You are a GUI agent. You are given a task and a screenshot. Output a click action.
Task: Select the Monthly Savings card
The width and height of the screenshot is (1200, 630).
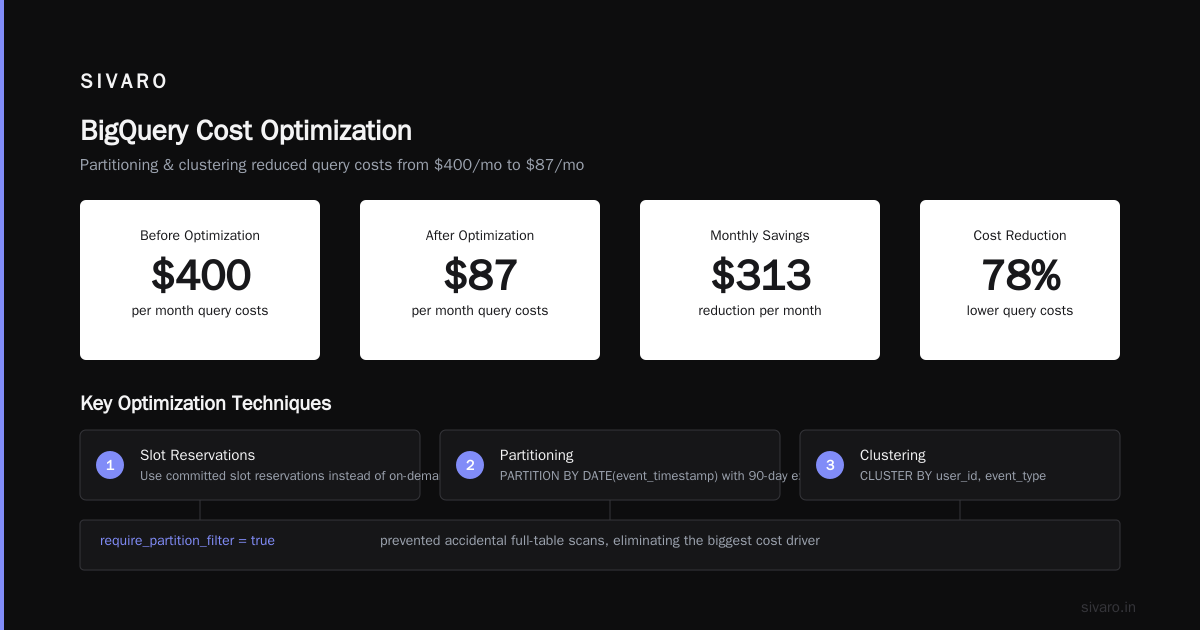click(760, 280)
